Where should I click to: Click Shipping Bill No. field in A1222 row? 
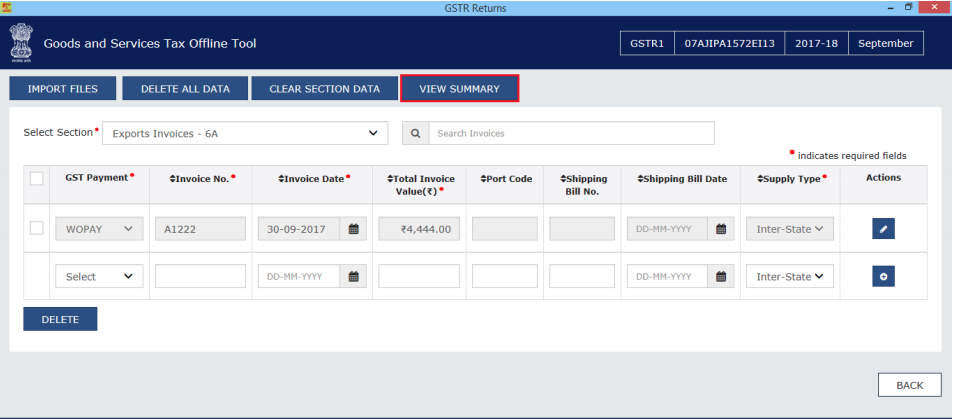pyautogui.click(x=582, y=229)
